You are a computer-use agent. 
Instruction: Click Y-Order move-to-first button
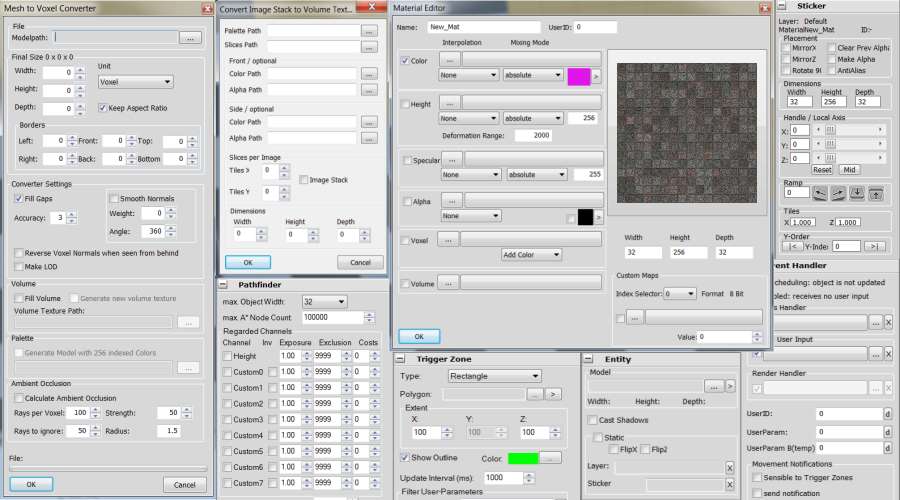[x=792, y=246]
